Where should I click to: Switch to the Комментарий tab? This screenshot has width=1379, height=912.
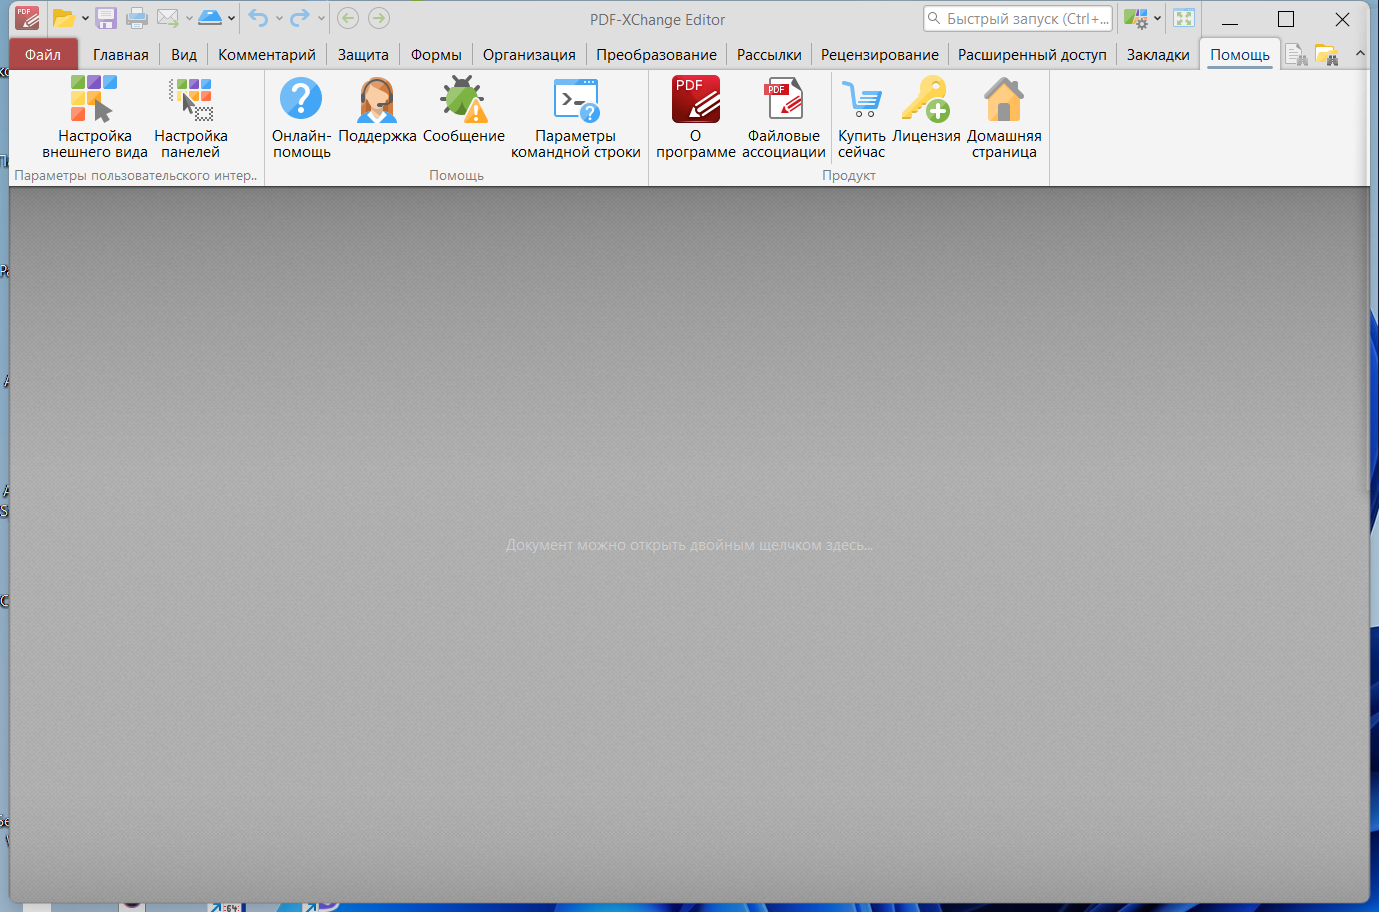tap(267, 55)
